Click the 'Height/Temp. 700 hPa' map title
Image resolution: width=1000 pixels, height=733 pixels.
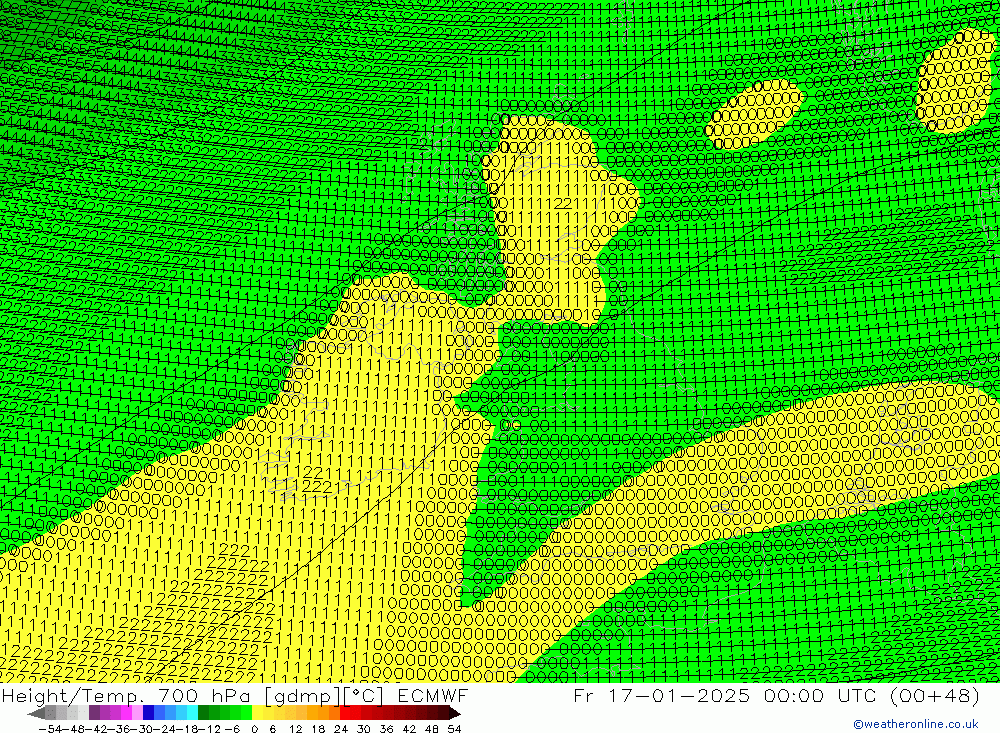128,695
